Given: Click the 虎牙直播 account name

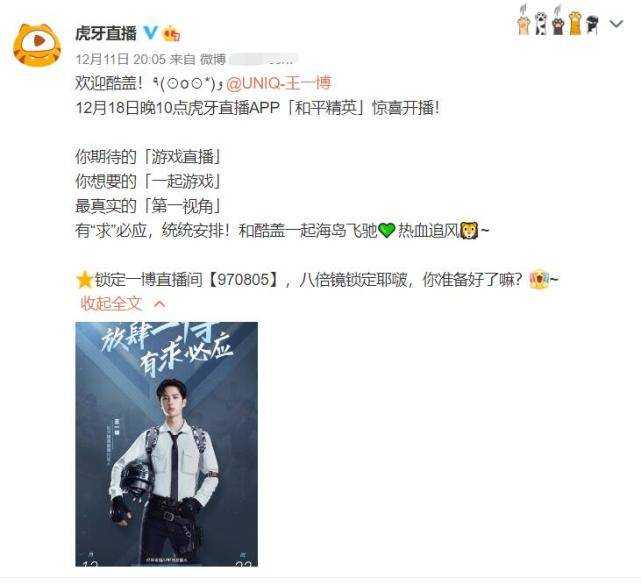Looking at the screenshot, I should [106, 33].
